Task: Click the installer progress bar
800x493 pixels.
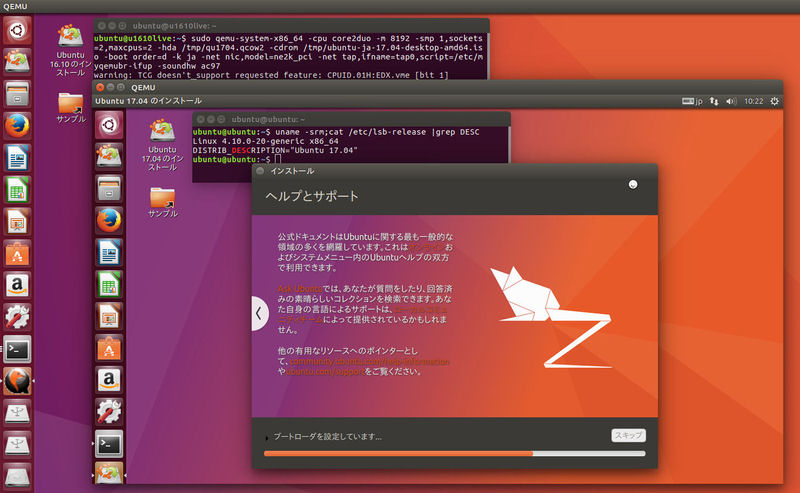Action: coord(454,453)
